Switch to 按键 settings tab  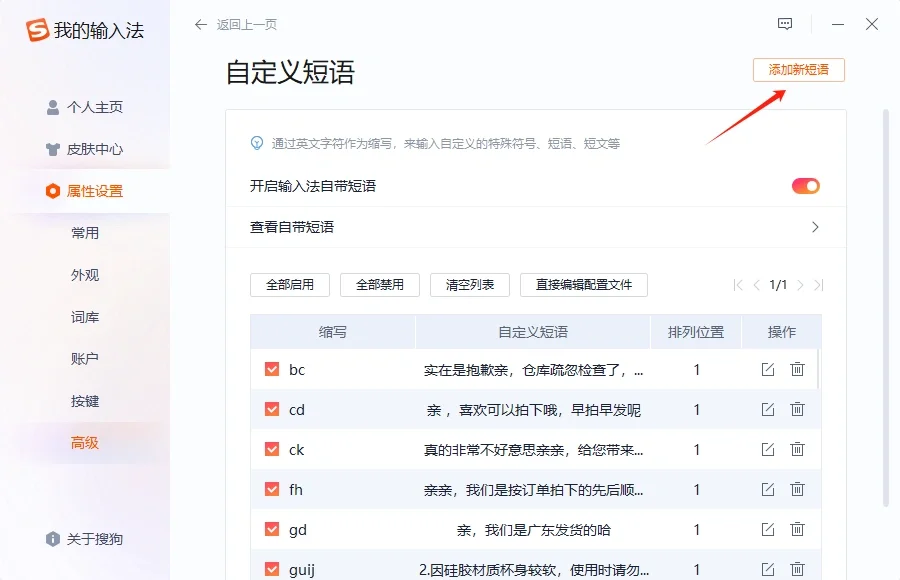[85, 401]
